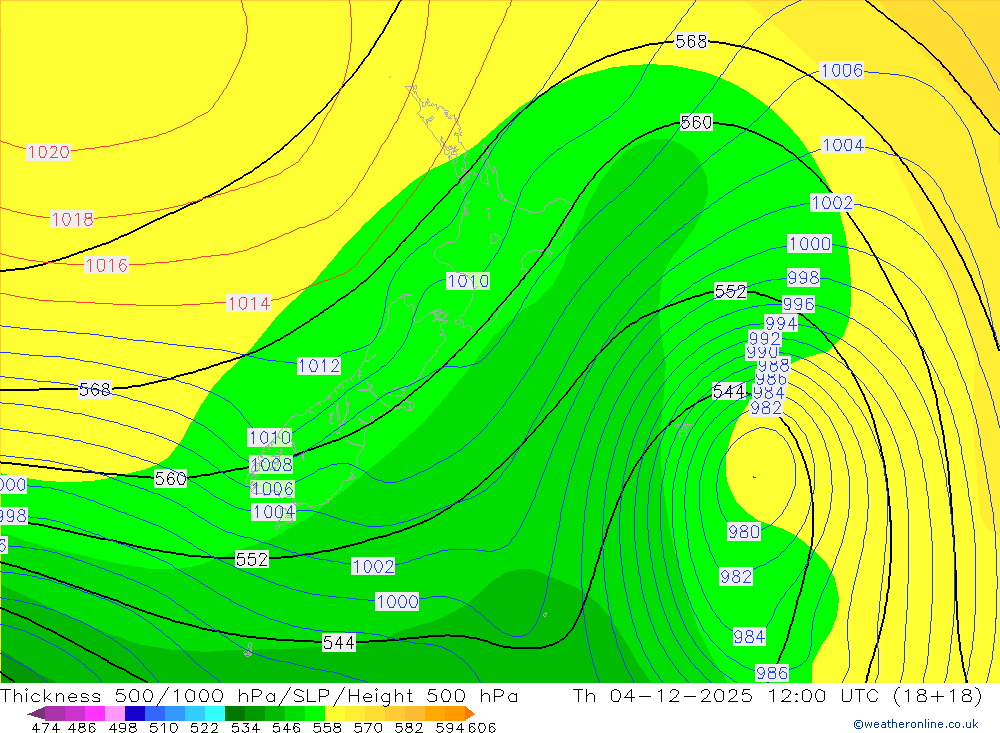Click the 594606 legend value
The image size is (1000, 733).
click(x=466, y=727)
